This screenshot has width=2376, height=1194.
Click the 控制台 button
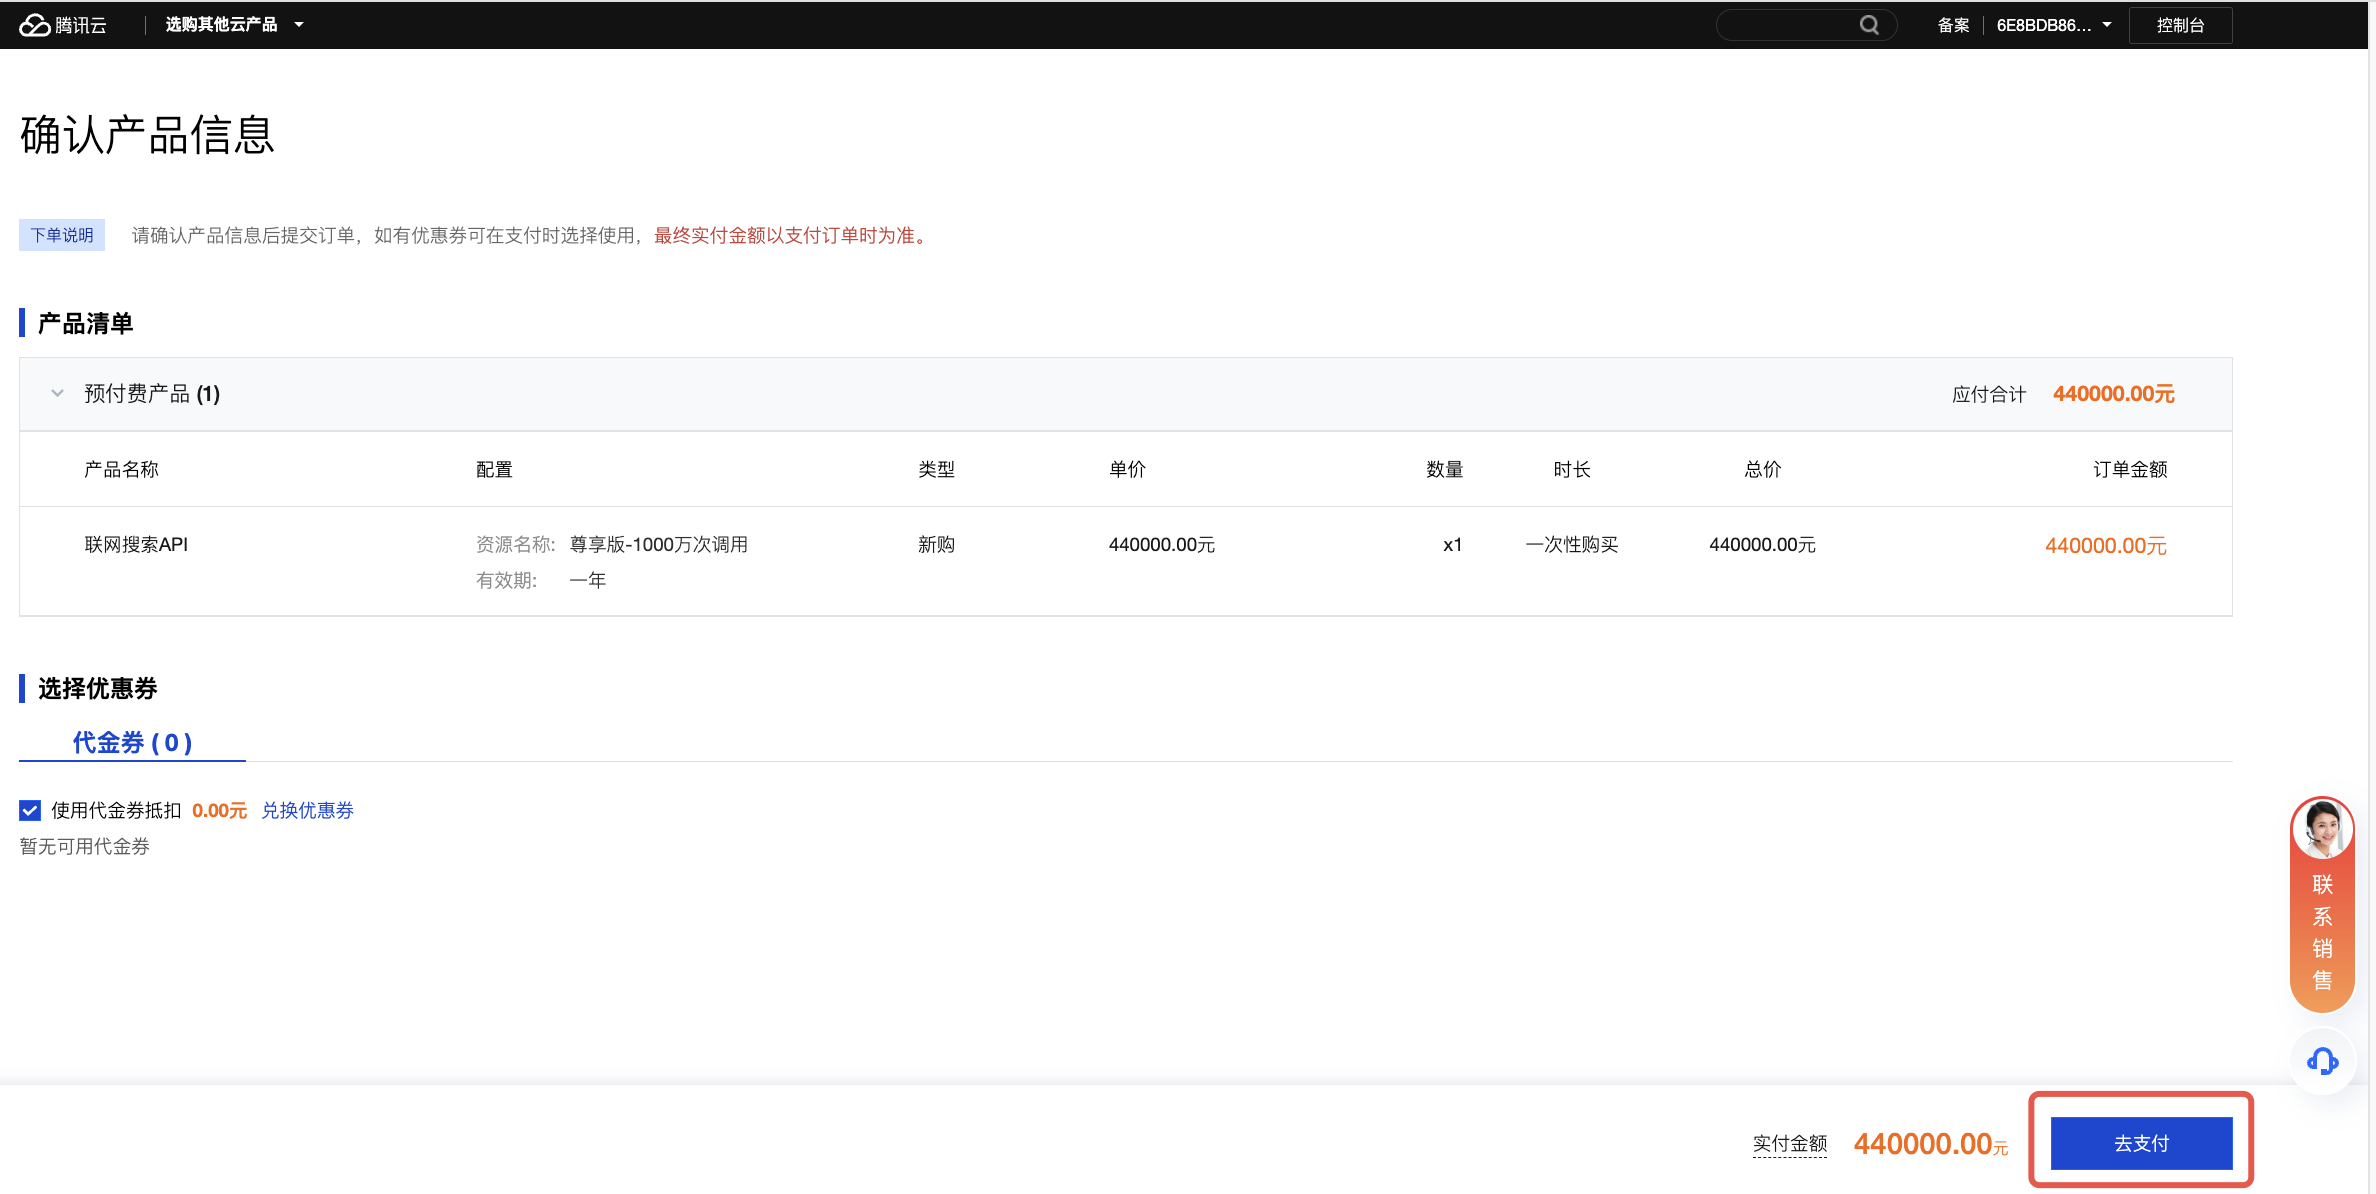pyautogui.click(x=2180, y=25)
